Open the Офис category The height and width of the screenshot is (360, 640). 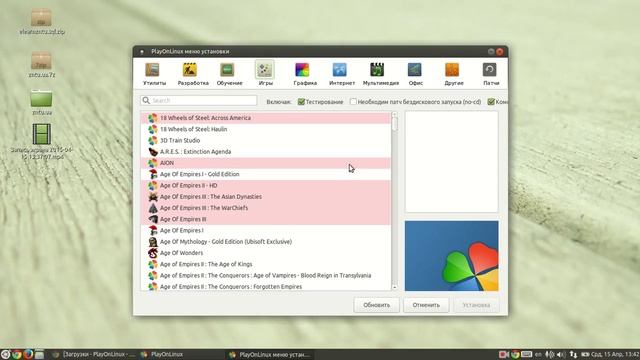(415, 74)
